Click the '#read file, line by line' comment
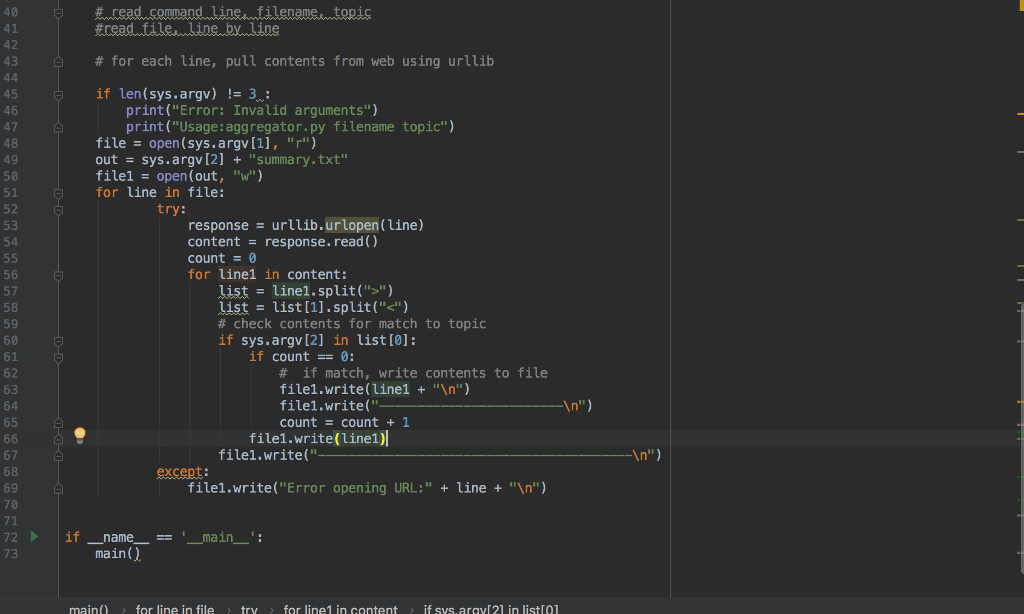The width and height of the screenshot is (1024, 614). point(187,29)
